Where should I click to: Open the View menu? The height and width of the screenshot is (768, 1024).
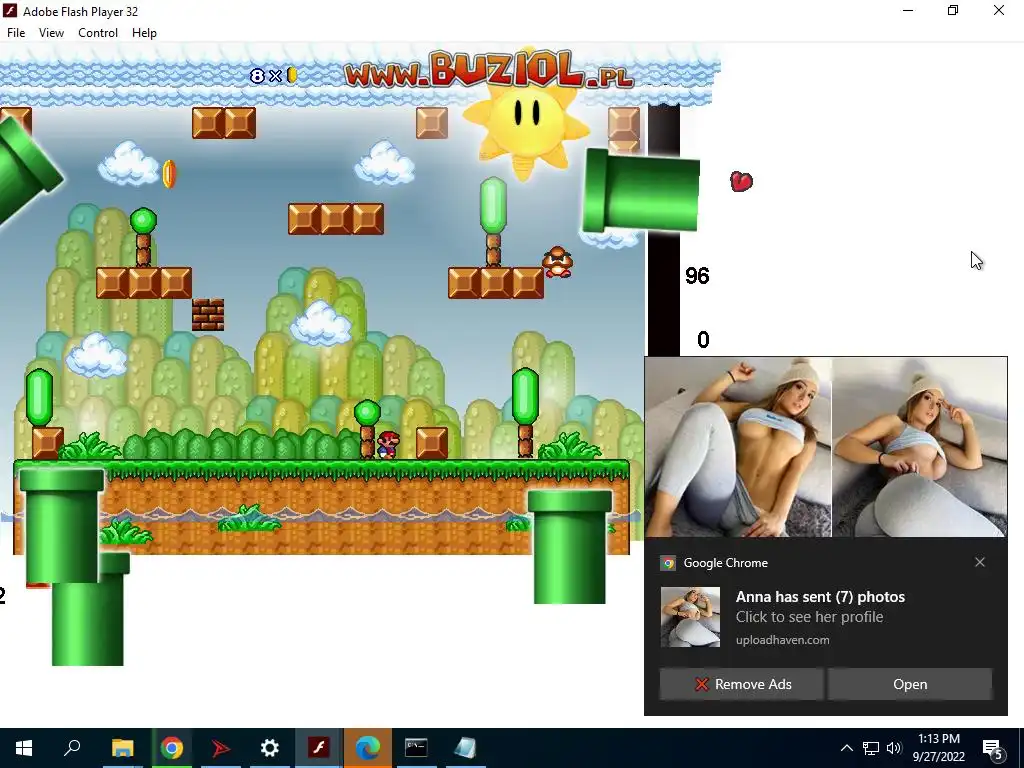click(51, 33)
